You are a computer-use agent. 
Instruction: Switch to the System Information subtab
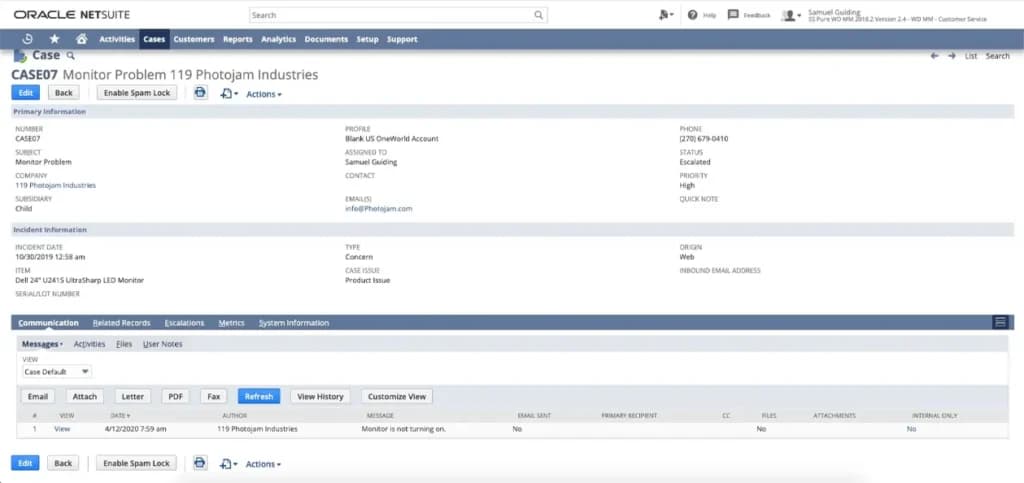pos(294,323)
